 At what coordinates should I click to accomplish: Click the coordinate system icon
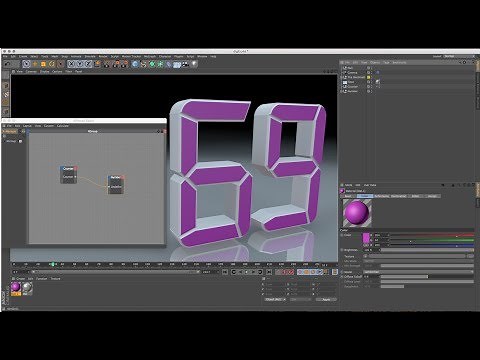[x=97, y=64]
